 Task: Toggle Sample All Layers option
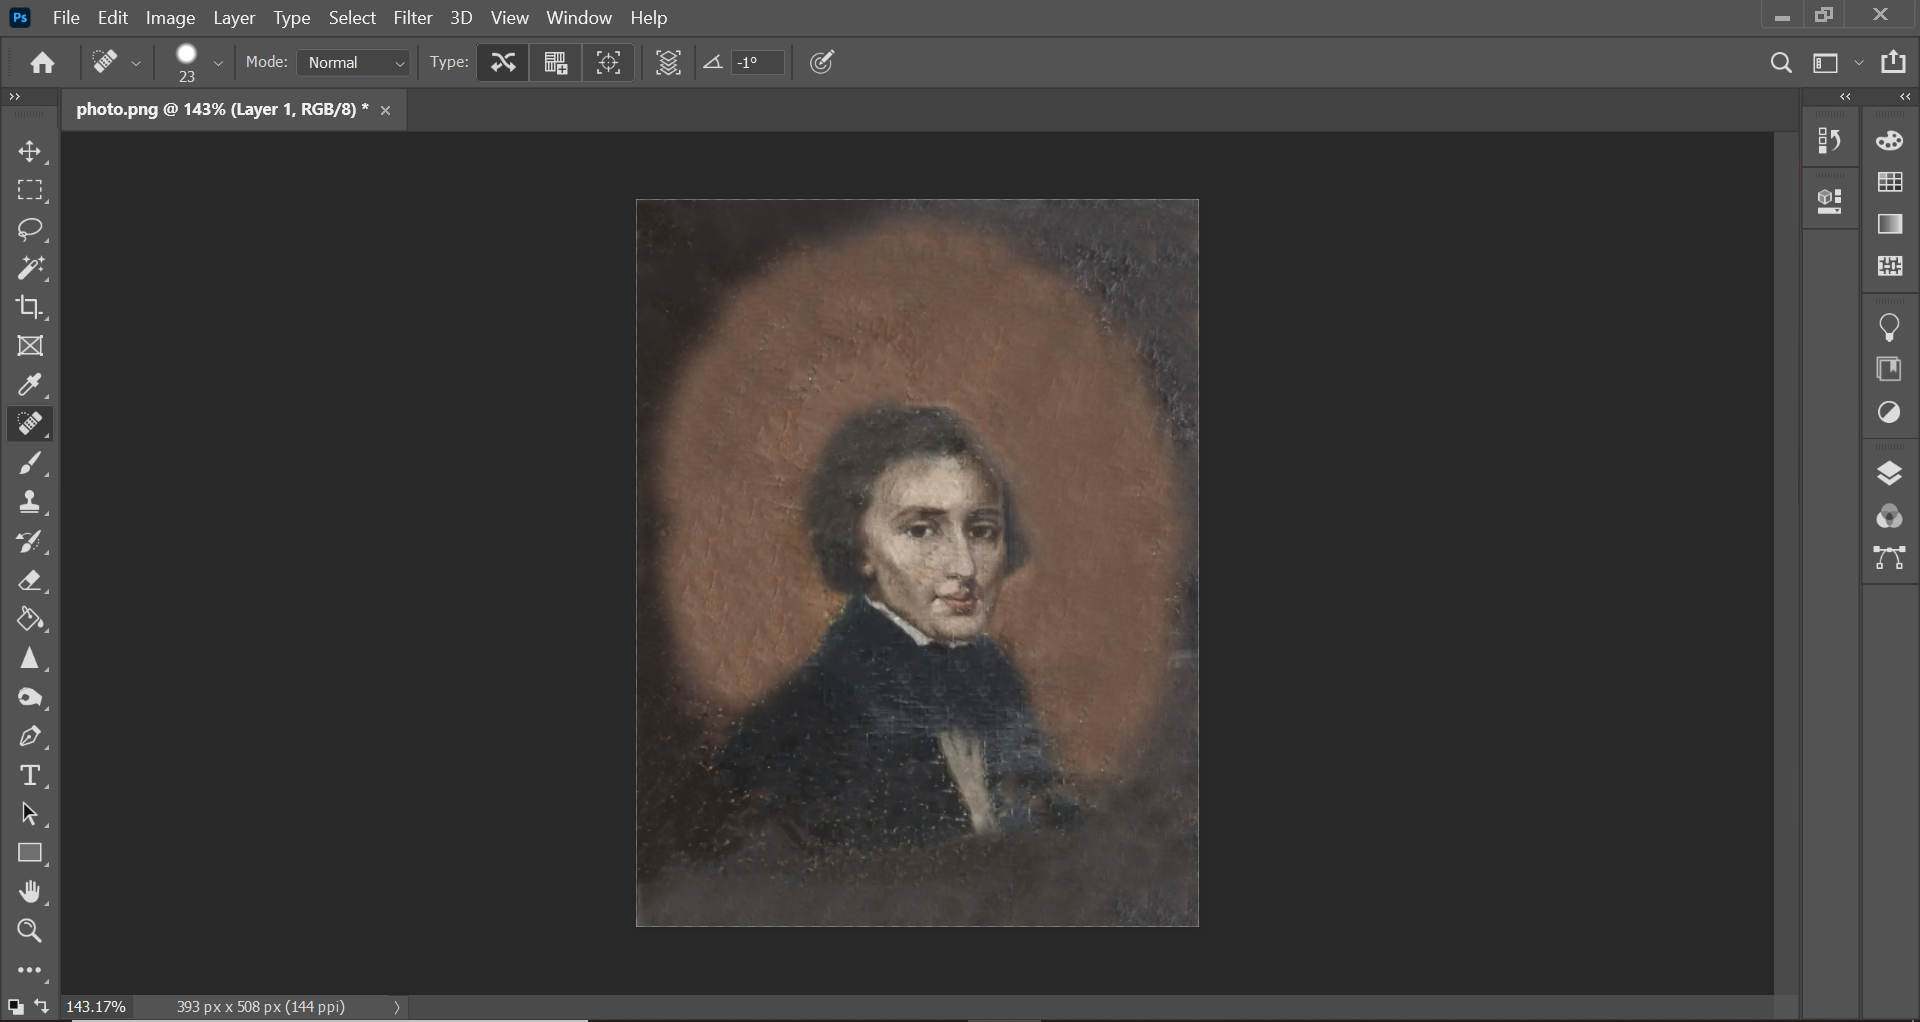coord(668,63)
